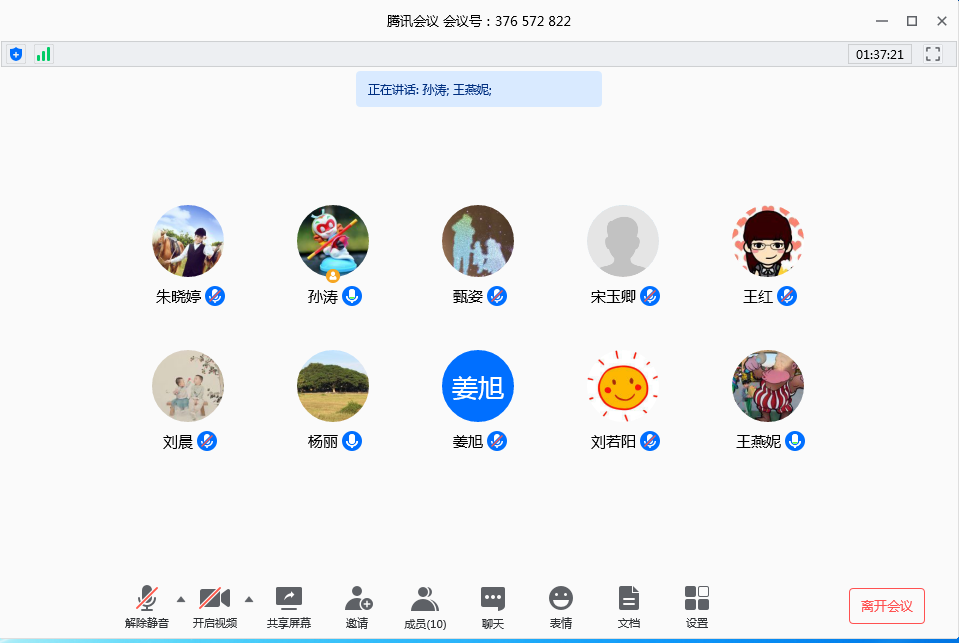
Task: Enter full screen mode
Action: (x=933, y=54)
